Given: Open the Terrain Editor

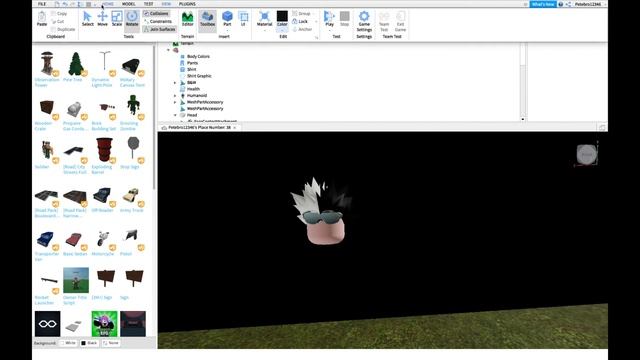Looking at the screenshot, I should [187, 19].
